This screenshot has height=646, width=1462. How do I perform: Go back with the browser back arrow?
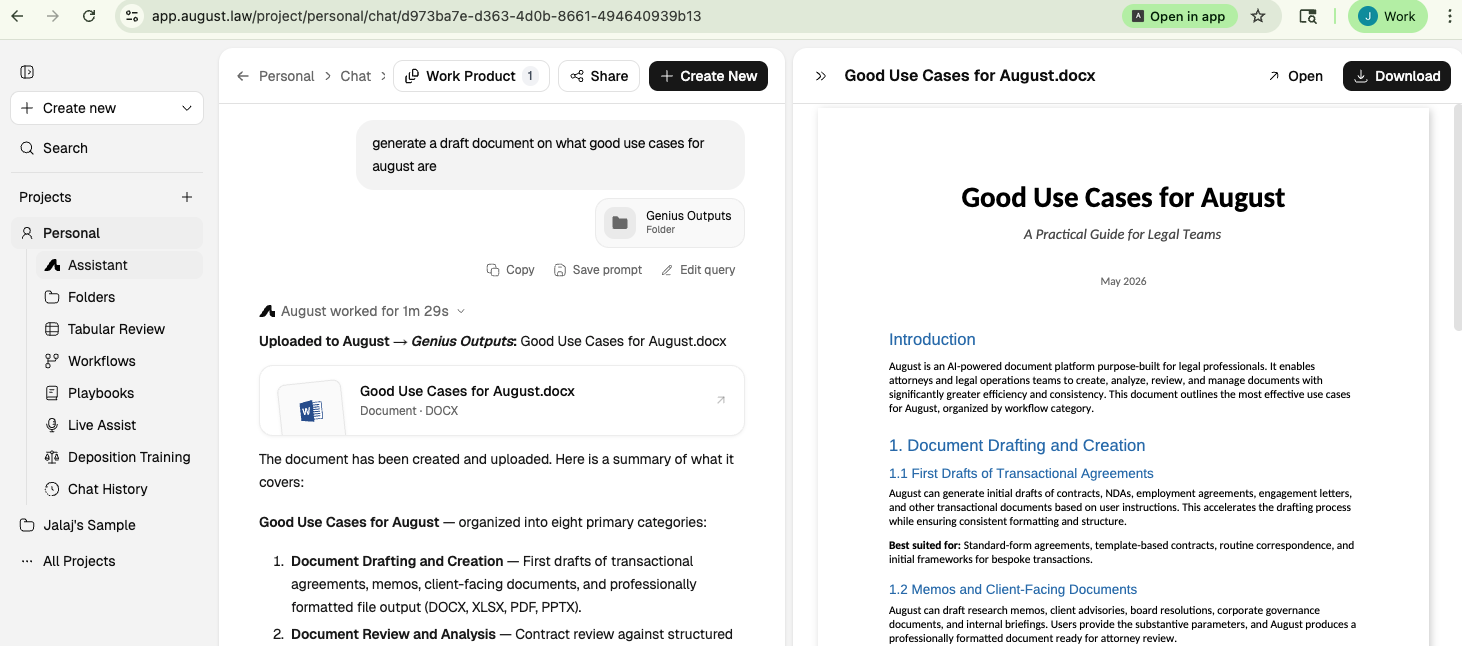click(17, 16)
